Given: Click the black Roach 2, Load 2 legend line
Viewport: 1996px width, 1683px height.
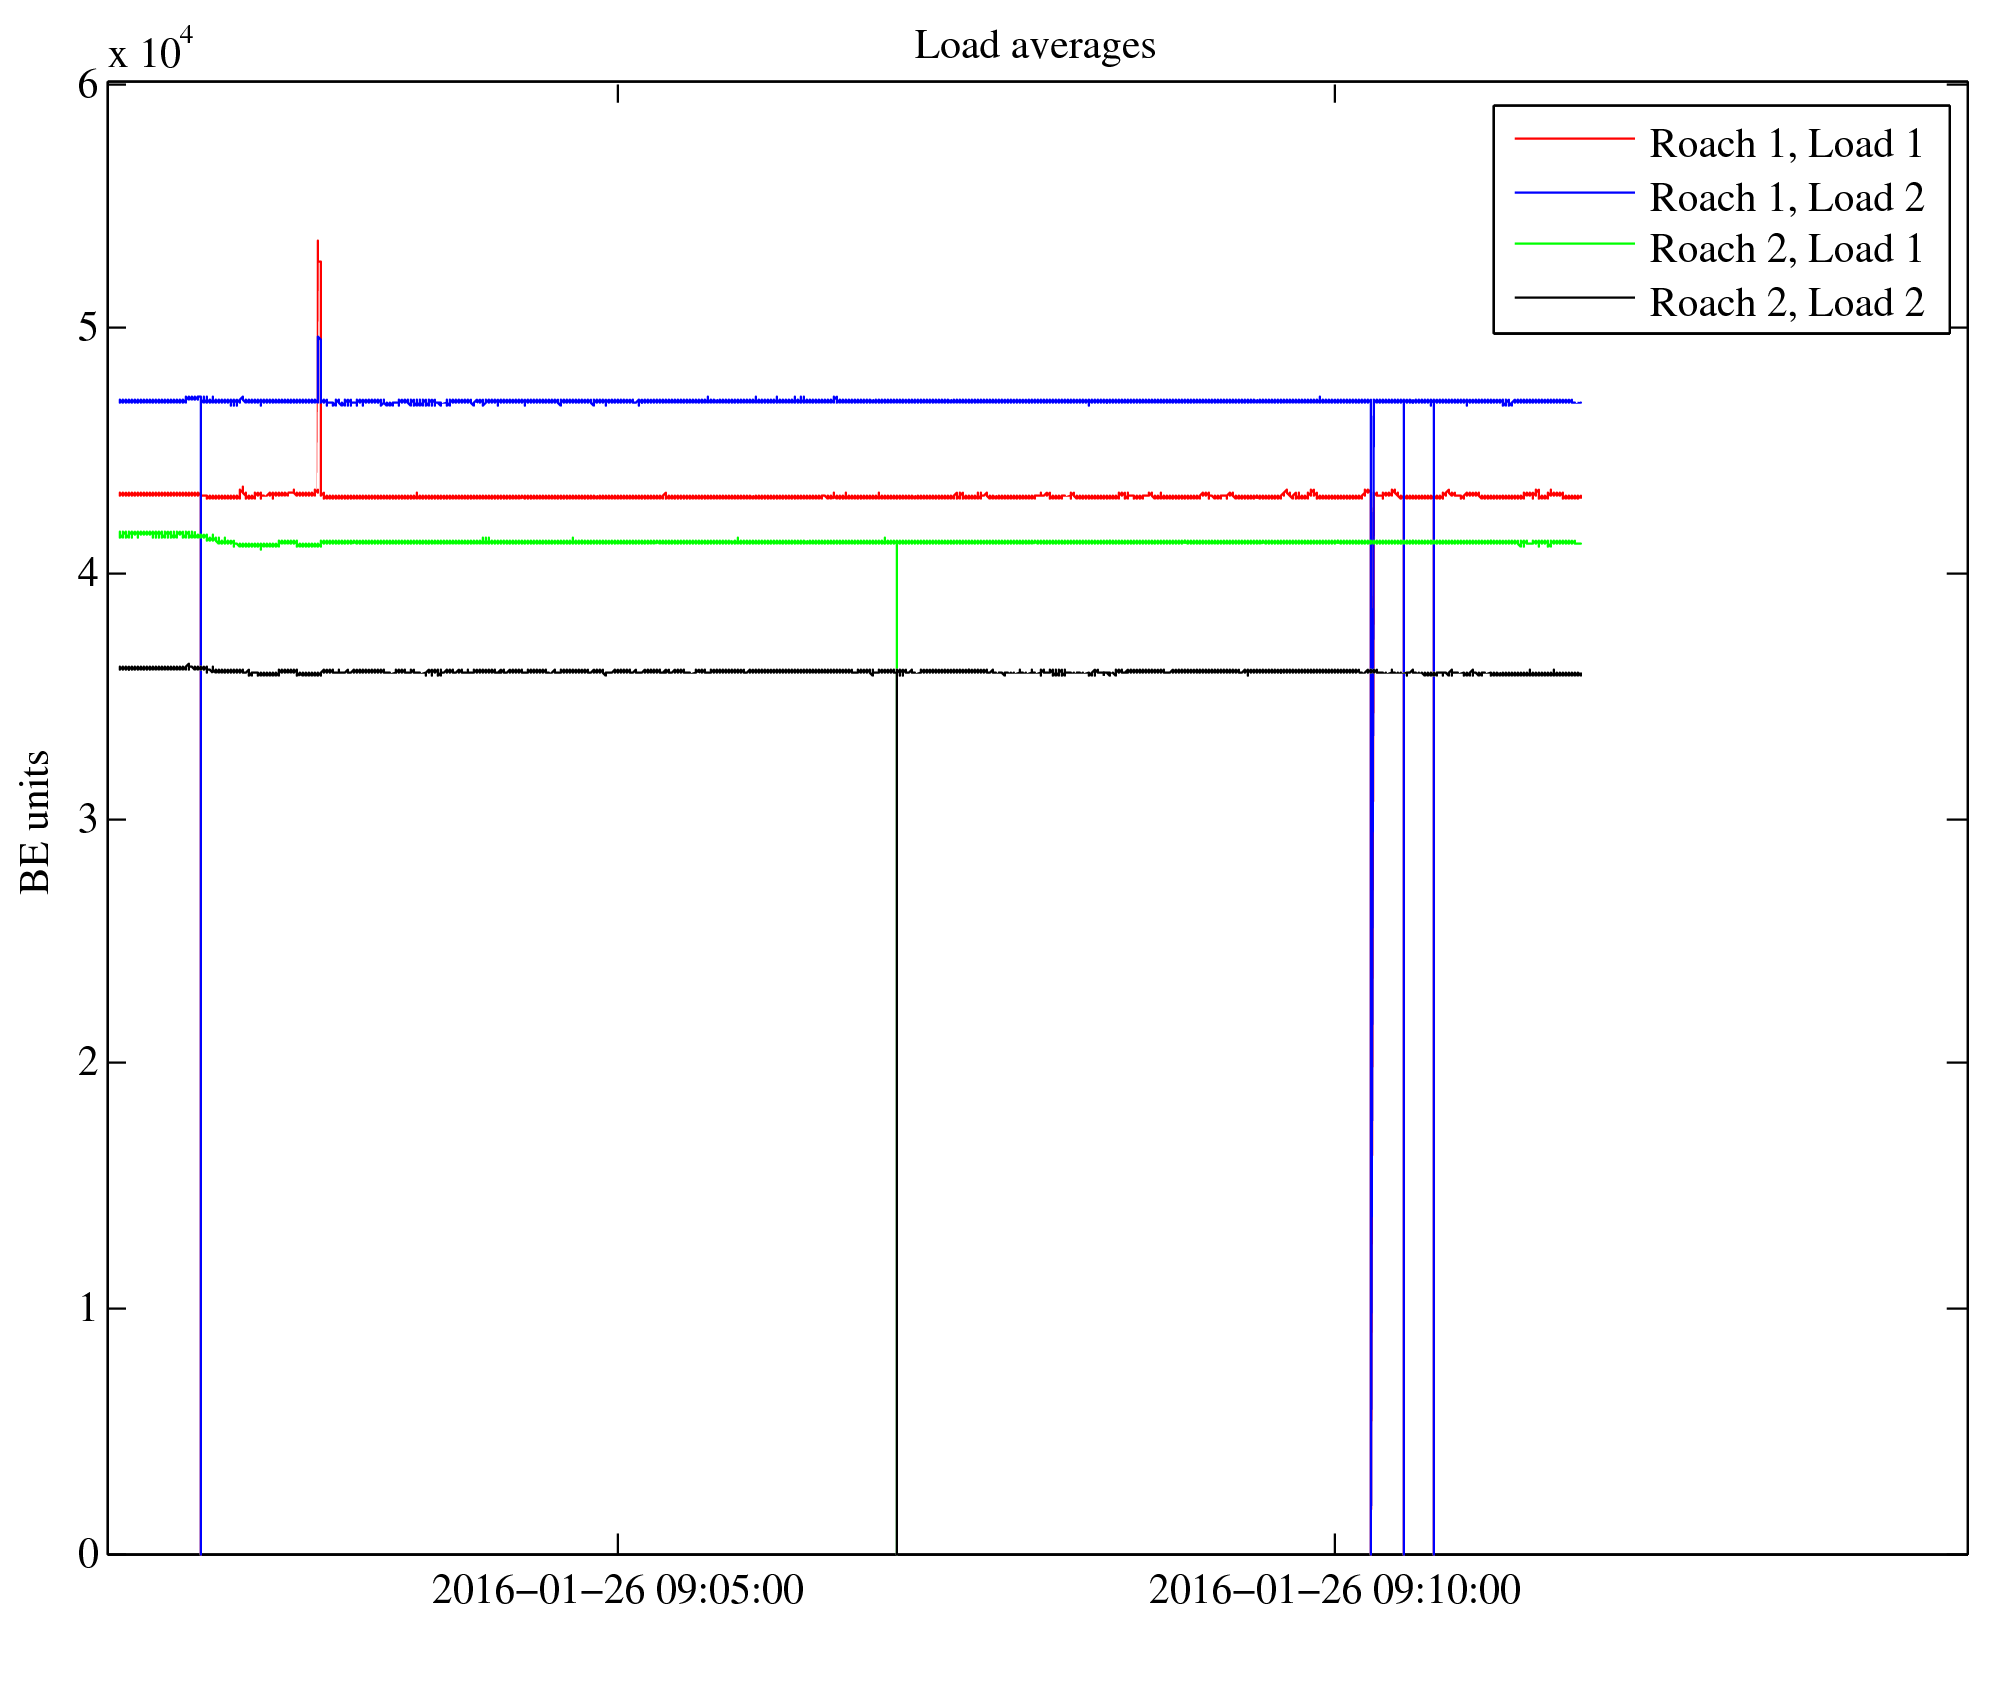Looking at the screenshot, I should tap(1573, 297).
